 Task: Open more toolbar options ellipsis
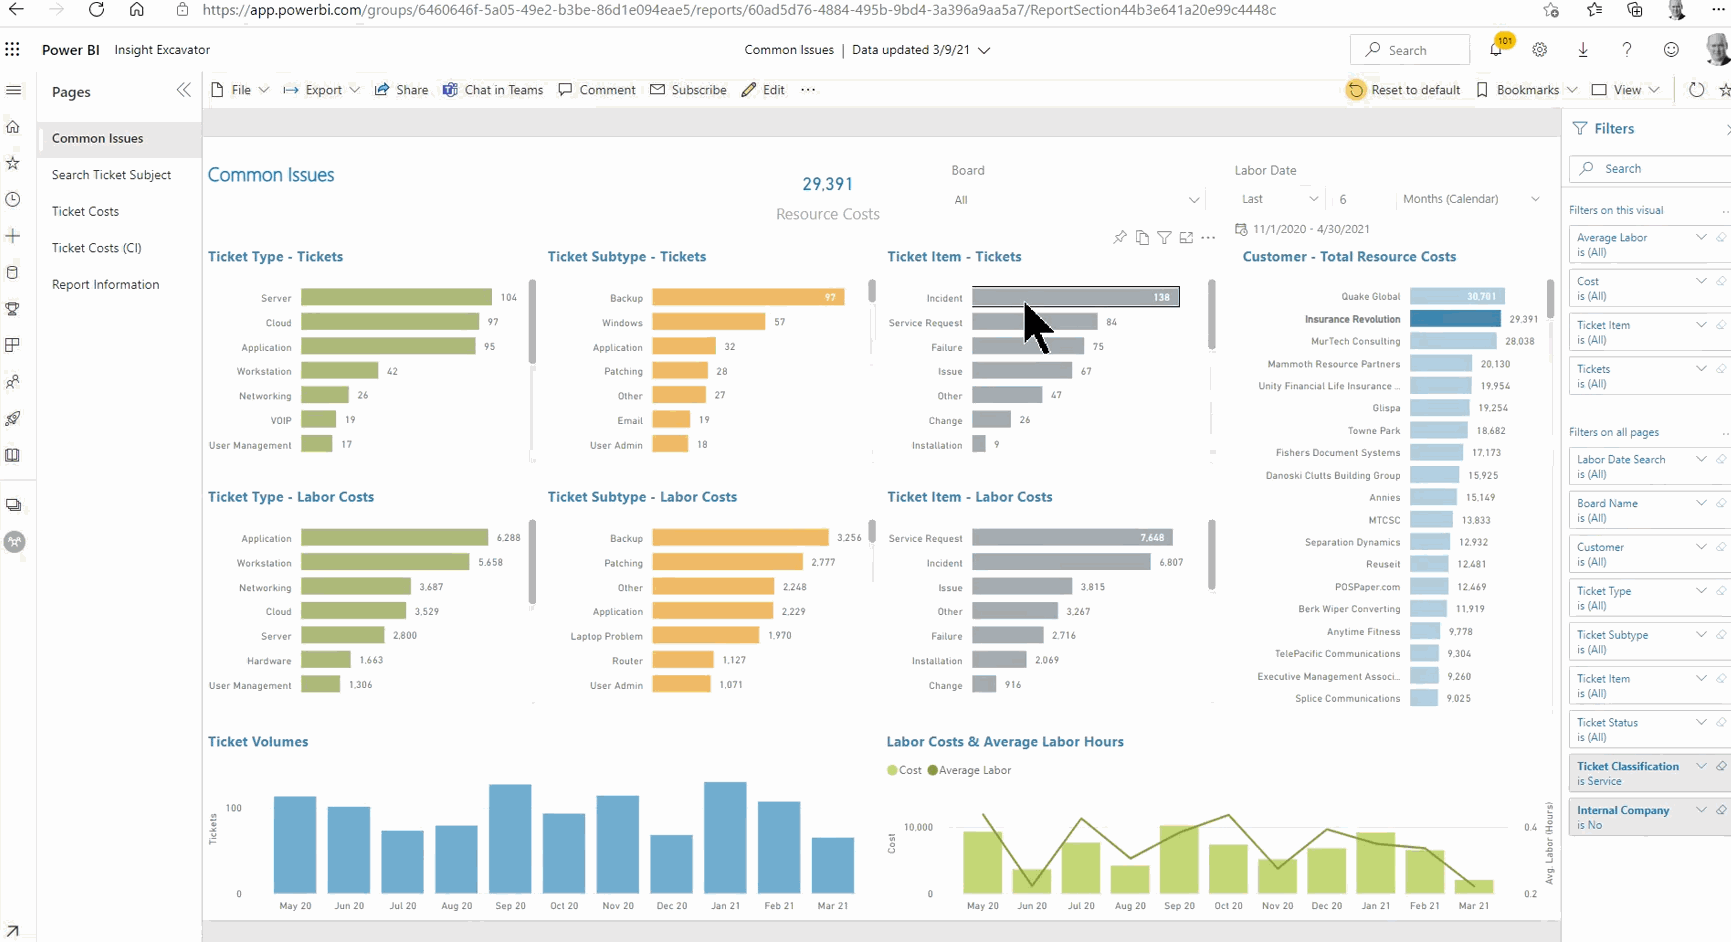(x=808, y=90)
